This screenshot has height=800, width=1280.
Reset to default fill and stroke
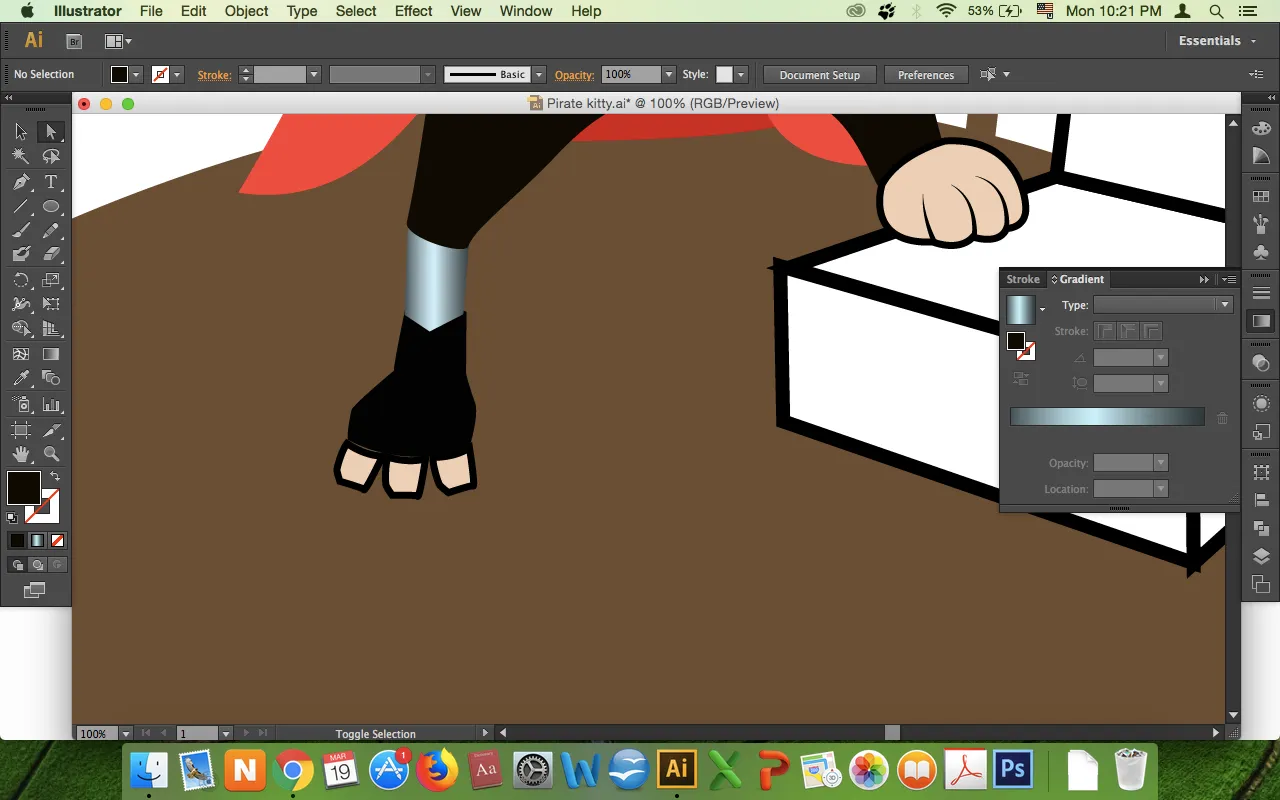coord(12,518)
